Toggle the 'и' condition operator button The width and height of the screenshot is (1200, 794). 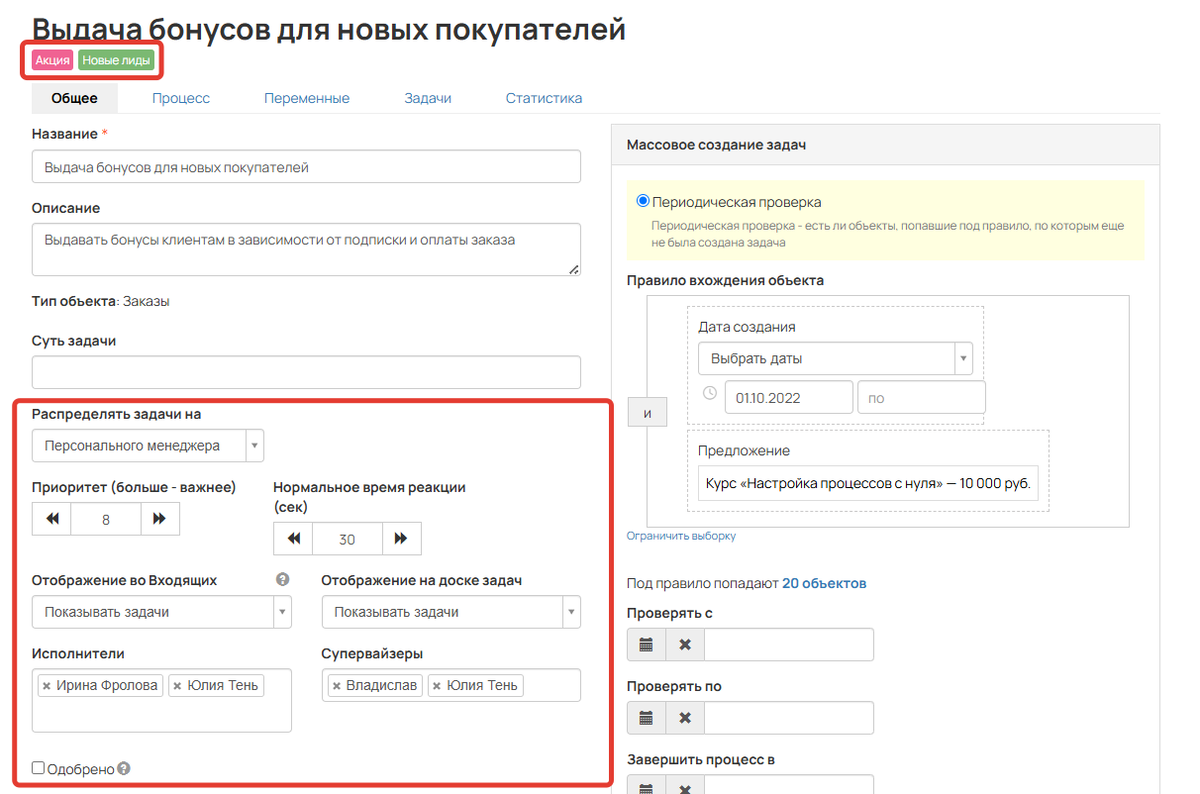[x=647, y=412]
